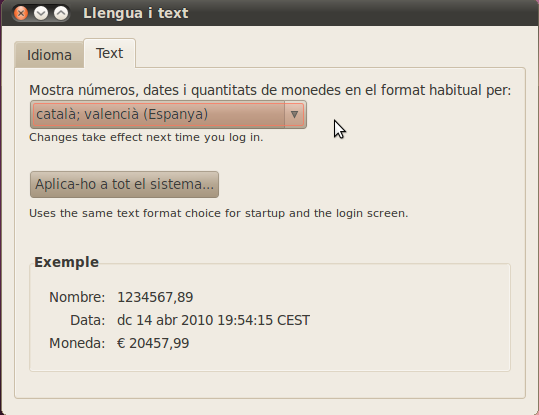Click the bold Exemple heading
Screen dimensions: 539x415
[x=67, y=262]
